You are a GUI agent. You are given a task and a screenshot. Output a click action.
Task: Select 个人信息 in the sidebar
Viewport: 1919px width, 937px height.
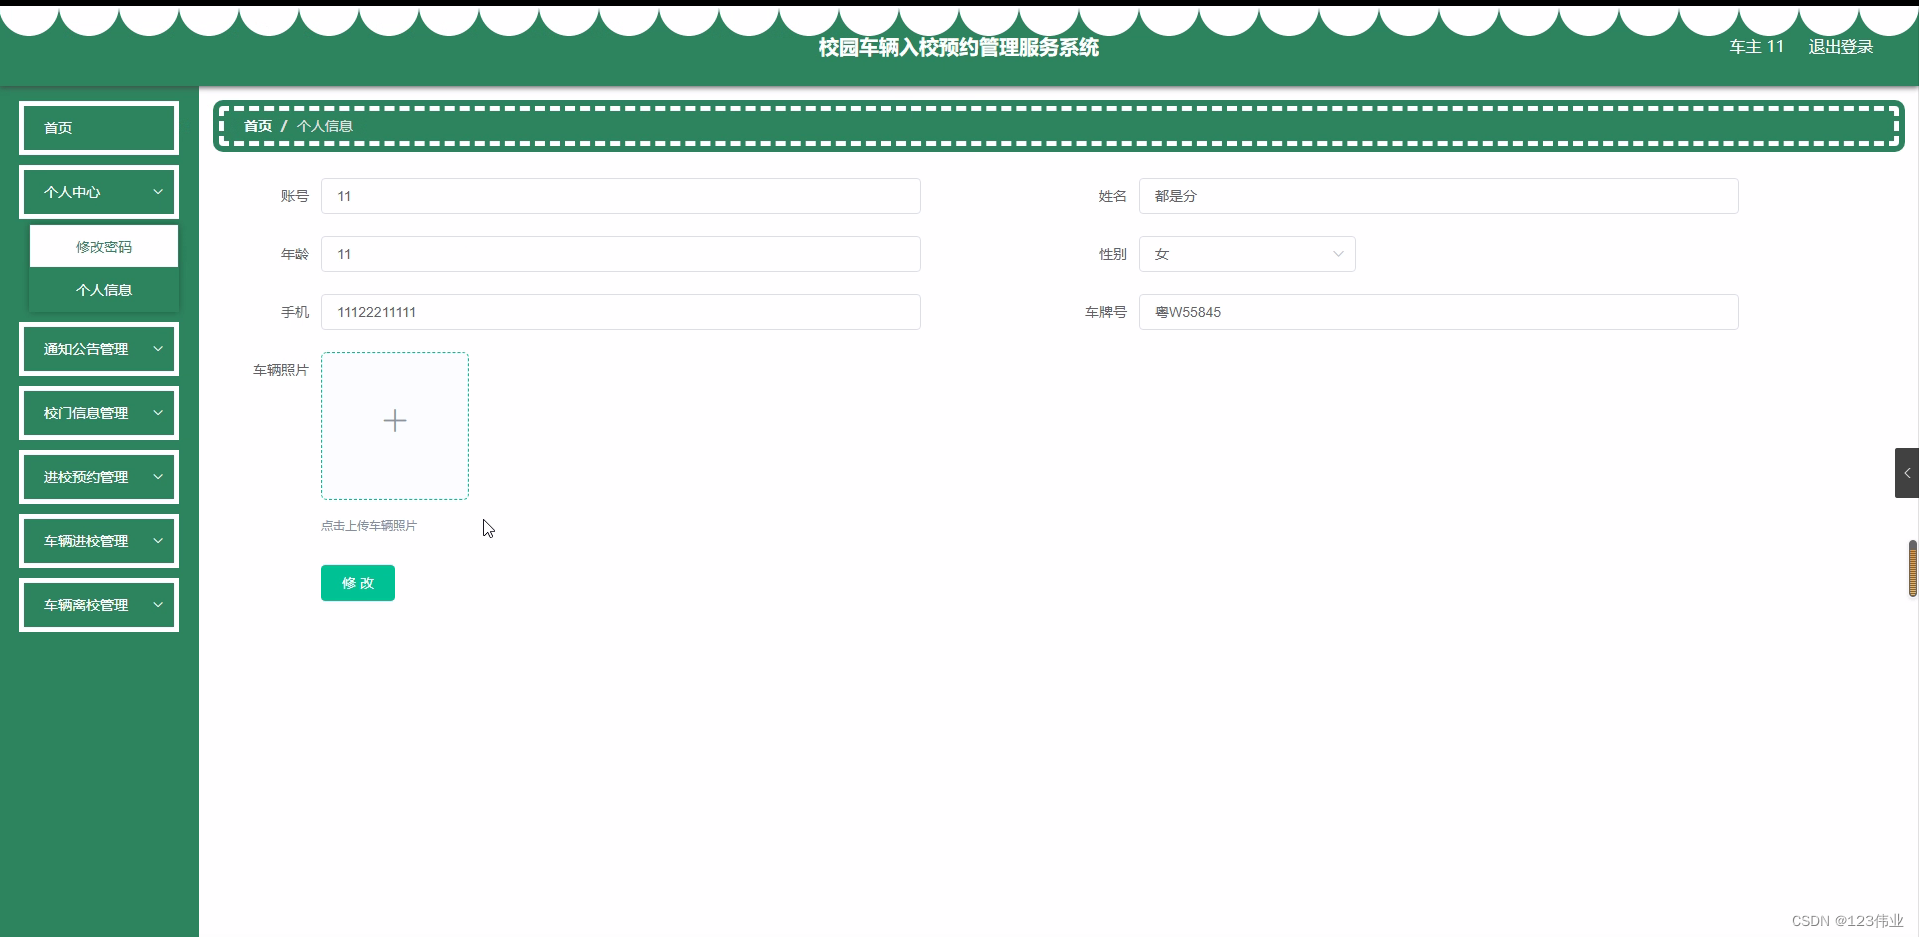tap(104, 289)
